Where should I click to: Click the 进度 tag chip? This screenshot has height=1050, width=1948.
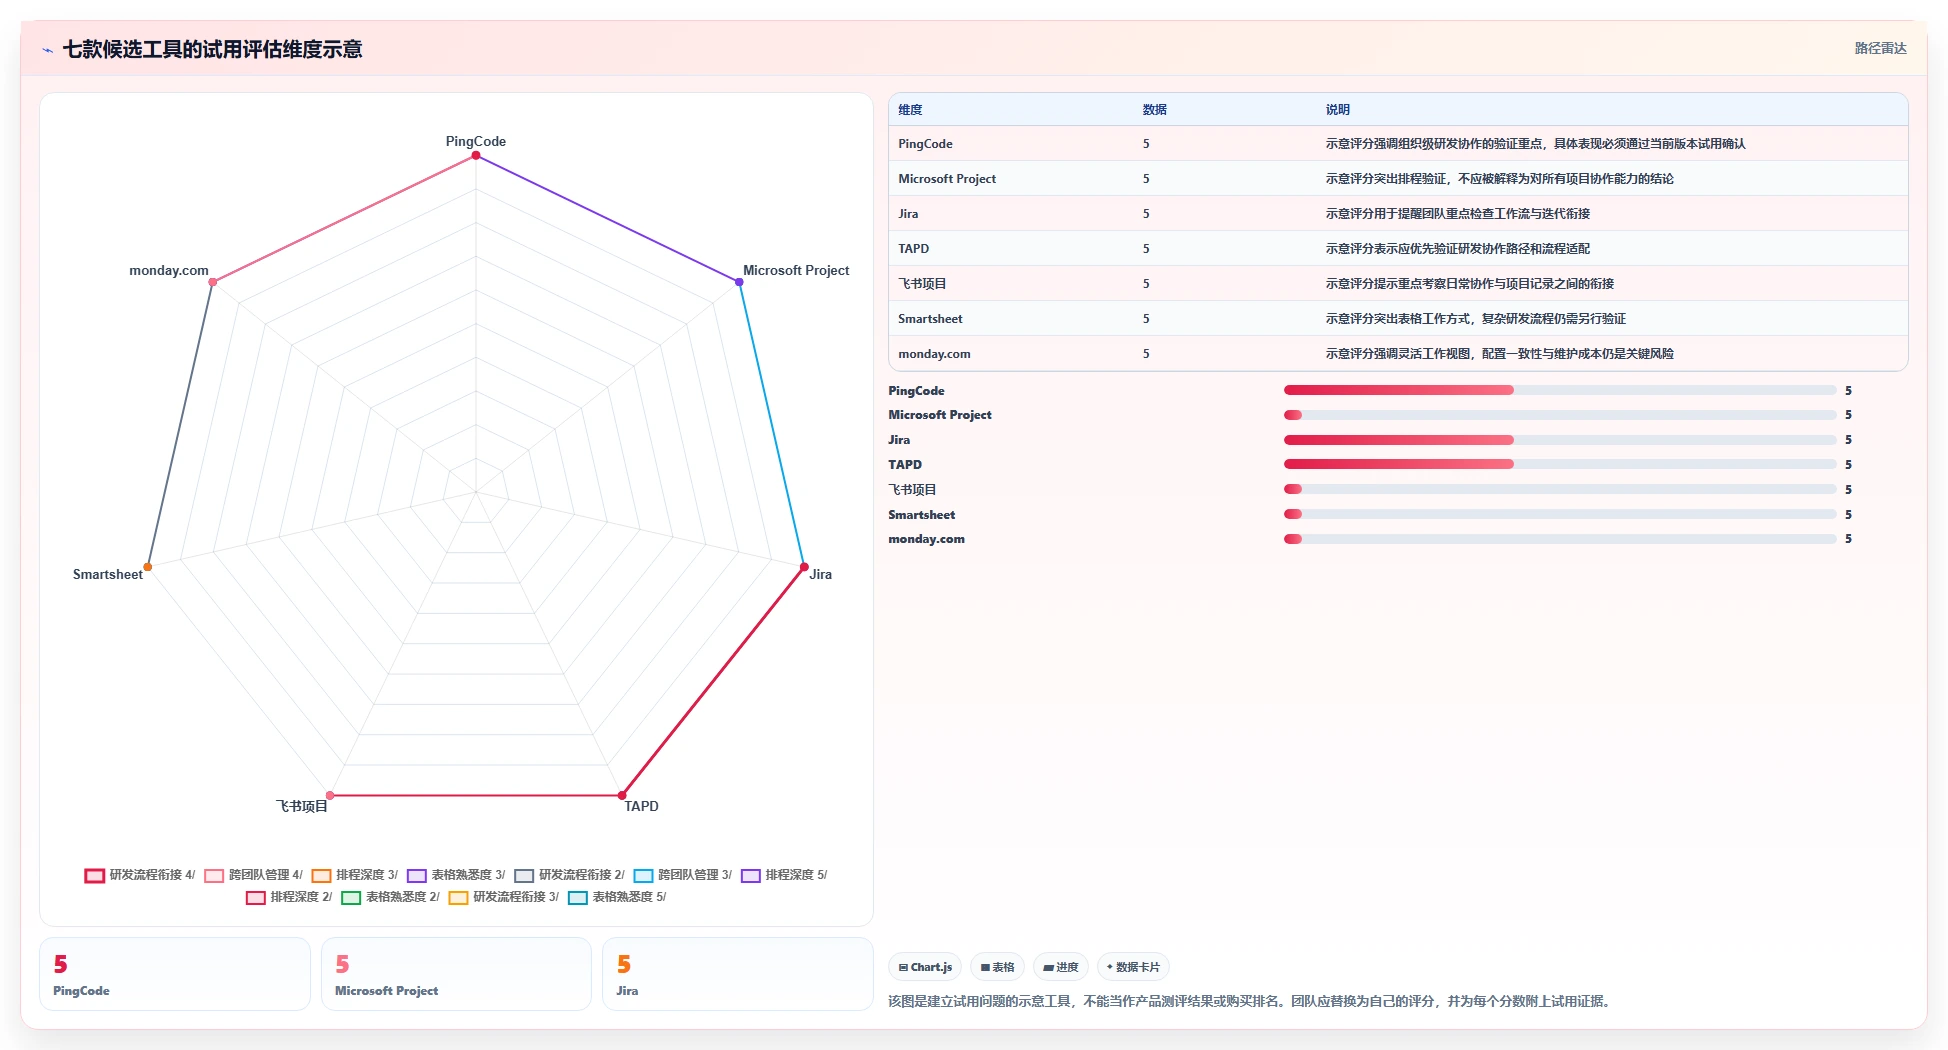(1061, 967)
